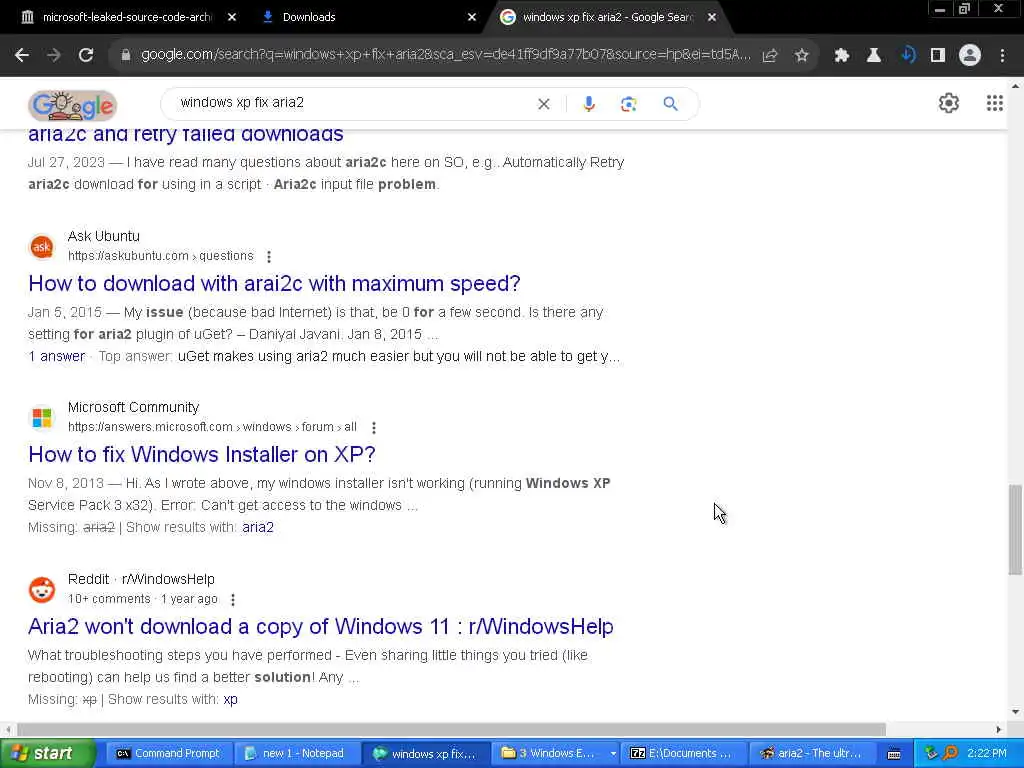
Task: Go back using the browser back arrow
Action: pyautogui.click(x=22, y=56)
